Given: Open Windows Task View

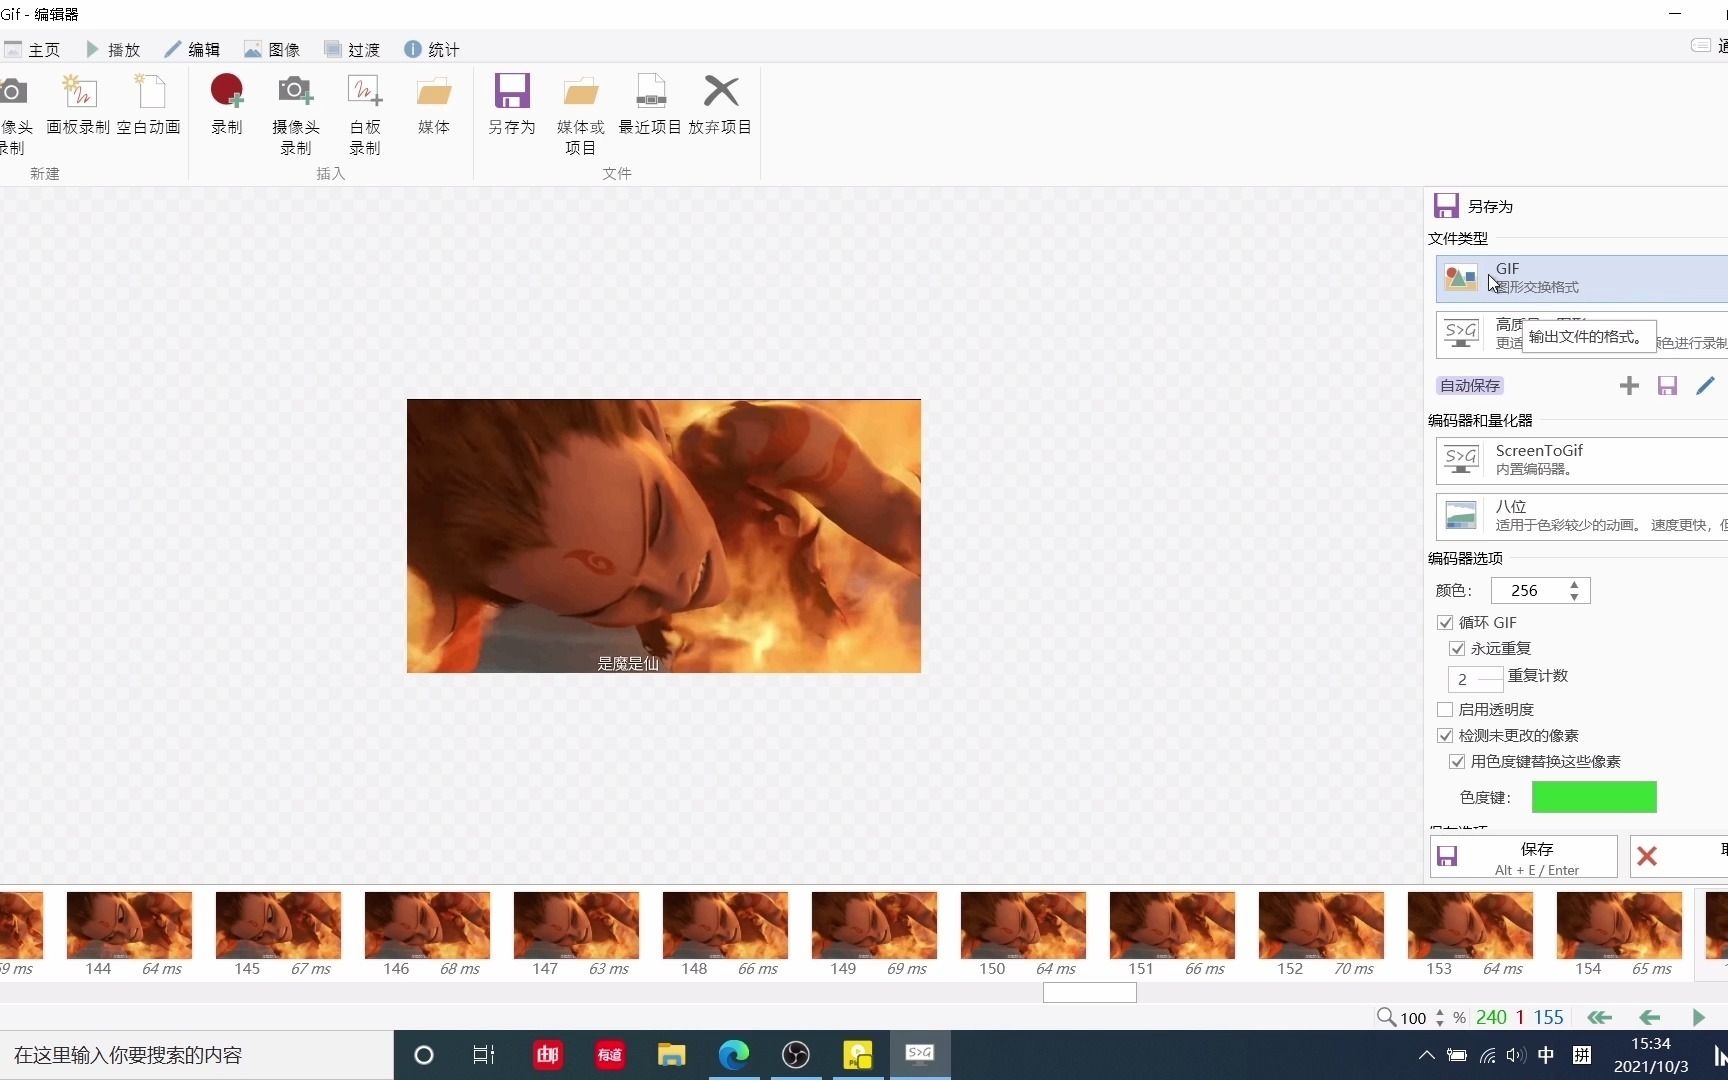Looking at the screenshot, I should point(484,1055).
